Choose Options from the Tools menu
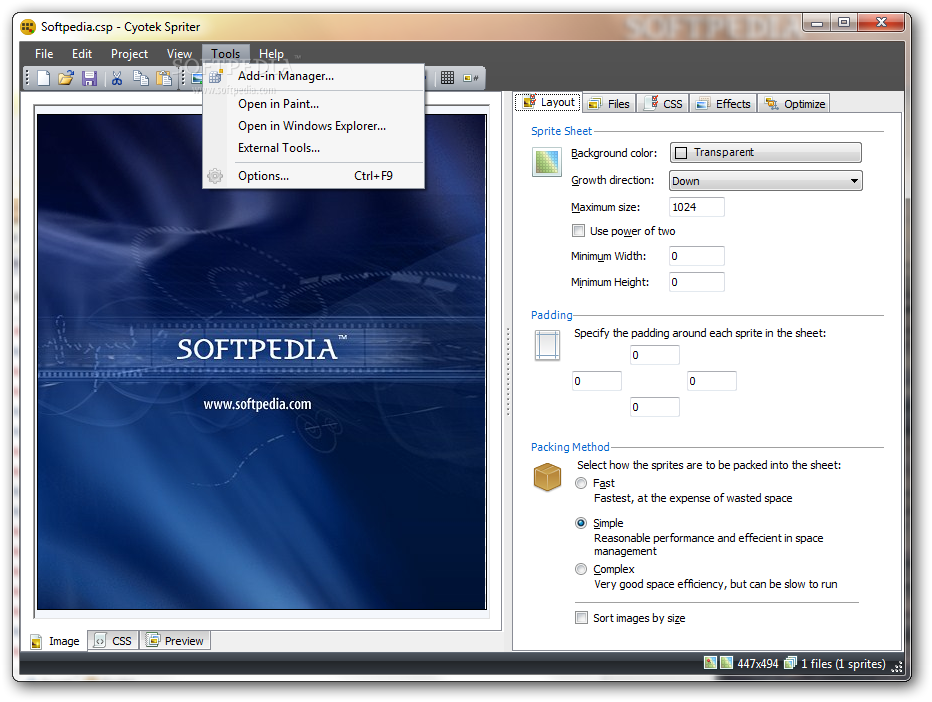The width and height of the screenshot is (932, 702). (x=314, y=176)
